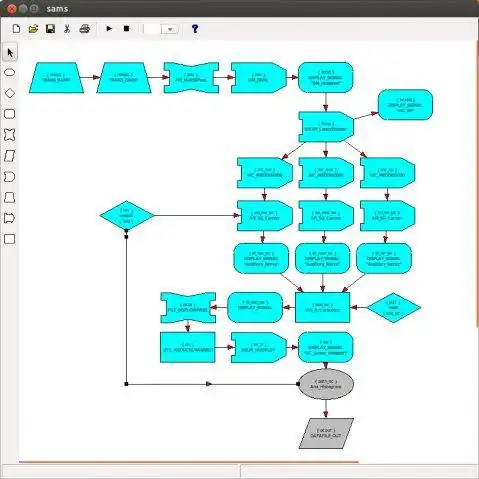This screenshot has height=479, width=479.
Task: Open the toolbar dropdown arrow
Action: pyautogui.click(x=170, y=29)
